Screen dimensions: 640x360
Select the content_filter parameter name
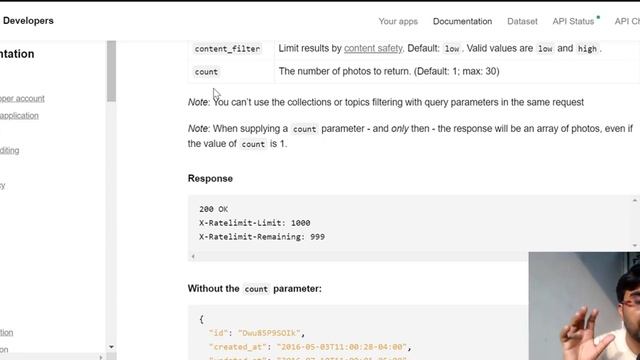tap(227, 49)
